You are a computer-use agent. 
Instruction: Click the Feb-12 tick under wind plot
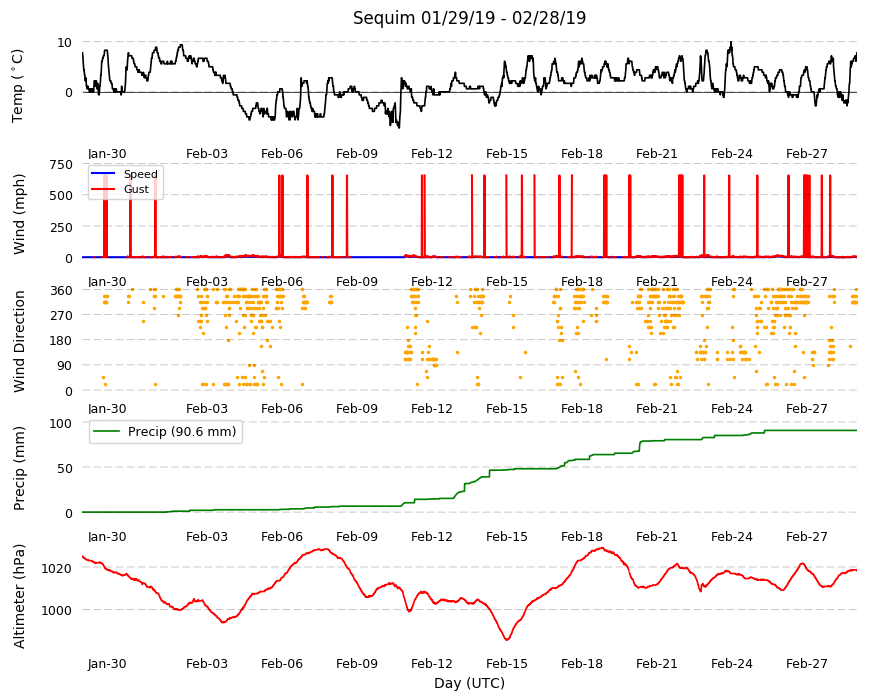point(432,281)
